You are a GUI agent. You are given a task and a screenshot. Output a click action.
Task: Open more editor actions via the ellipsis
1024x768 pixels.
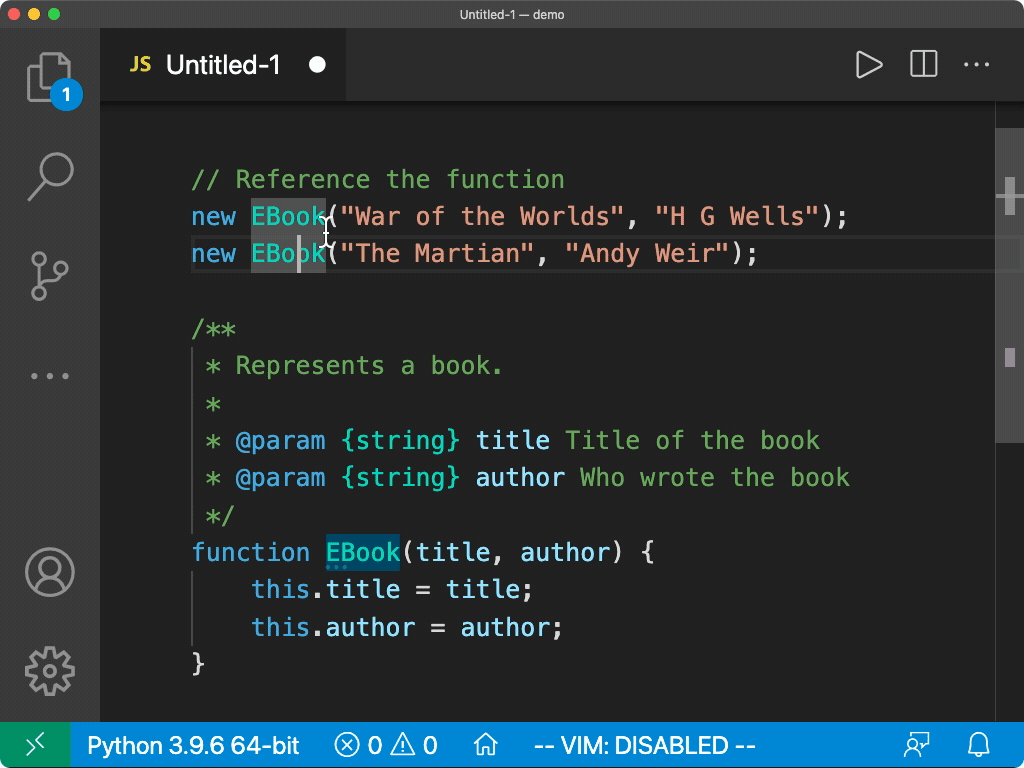(976, 64)
